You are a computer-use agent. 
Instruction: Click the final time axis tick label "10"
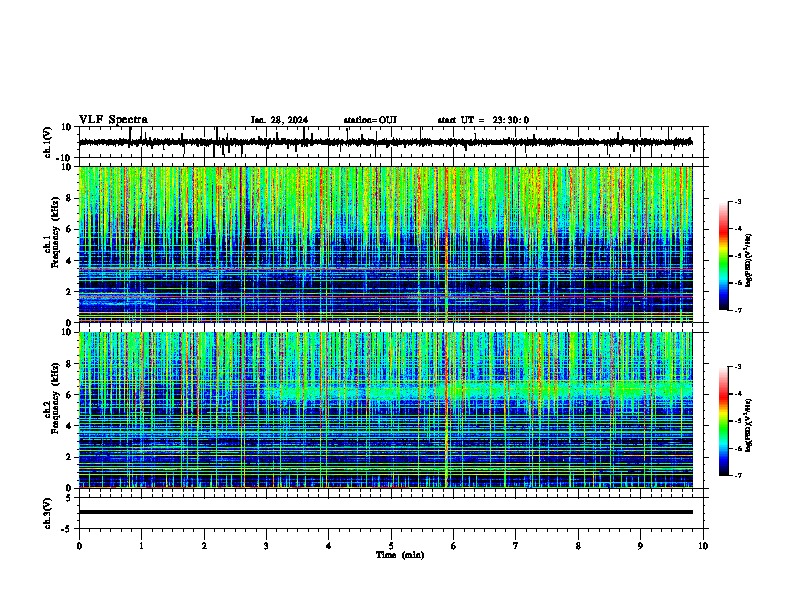point(703,546)
